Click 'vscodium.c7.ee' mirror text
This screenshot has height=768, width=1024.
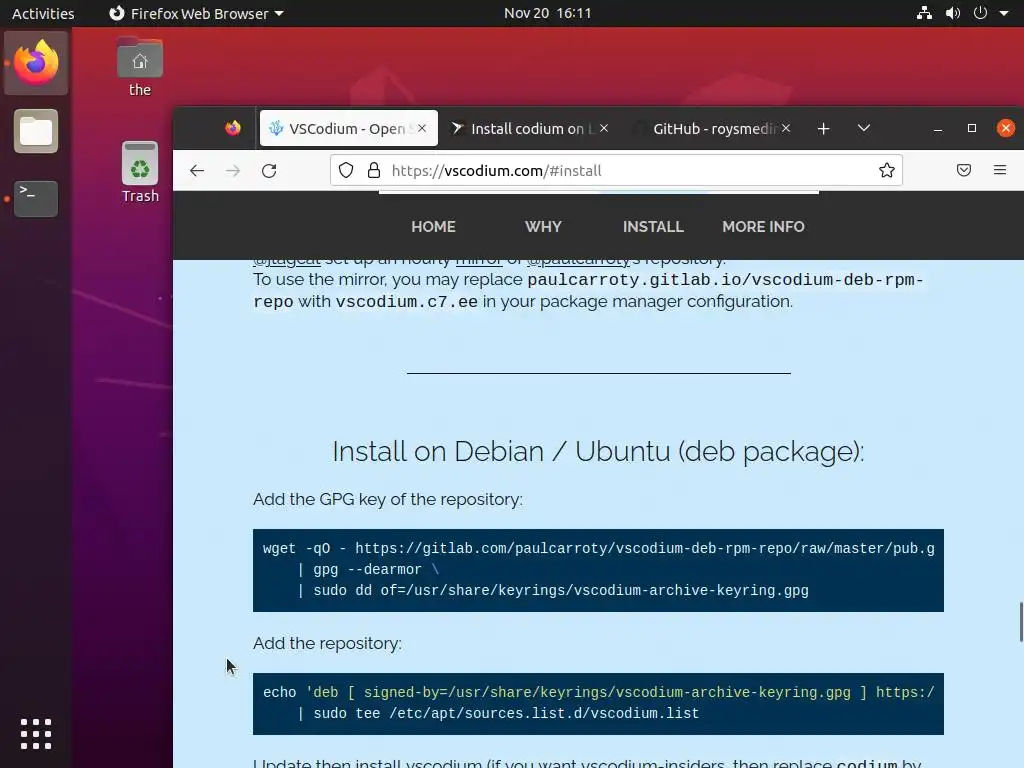click(407, 302)
